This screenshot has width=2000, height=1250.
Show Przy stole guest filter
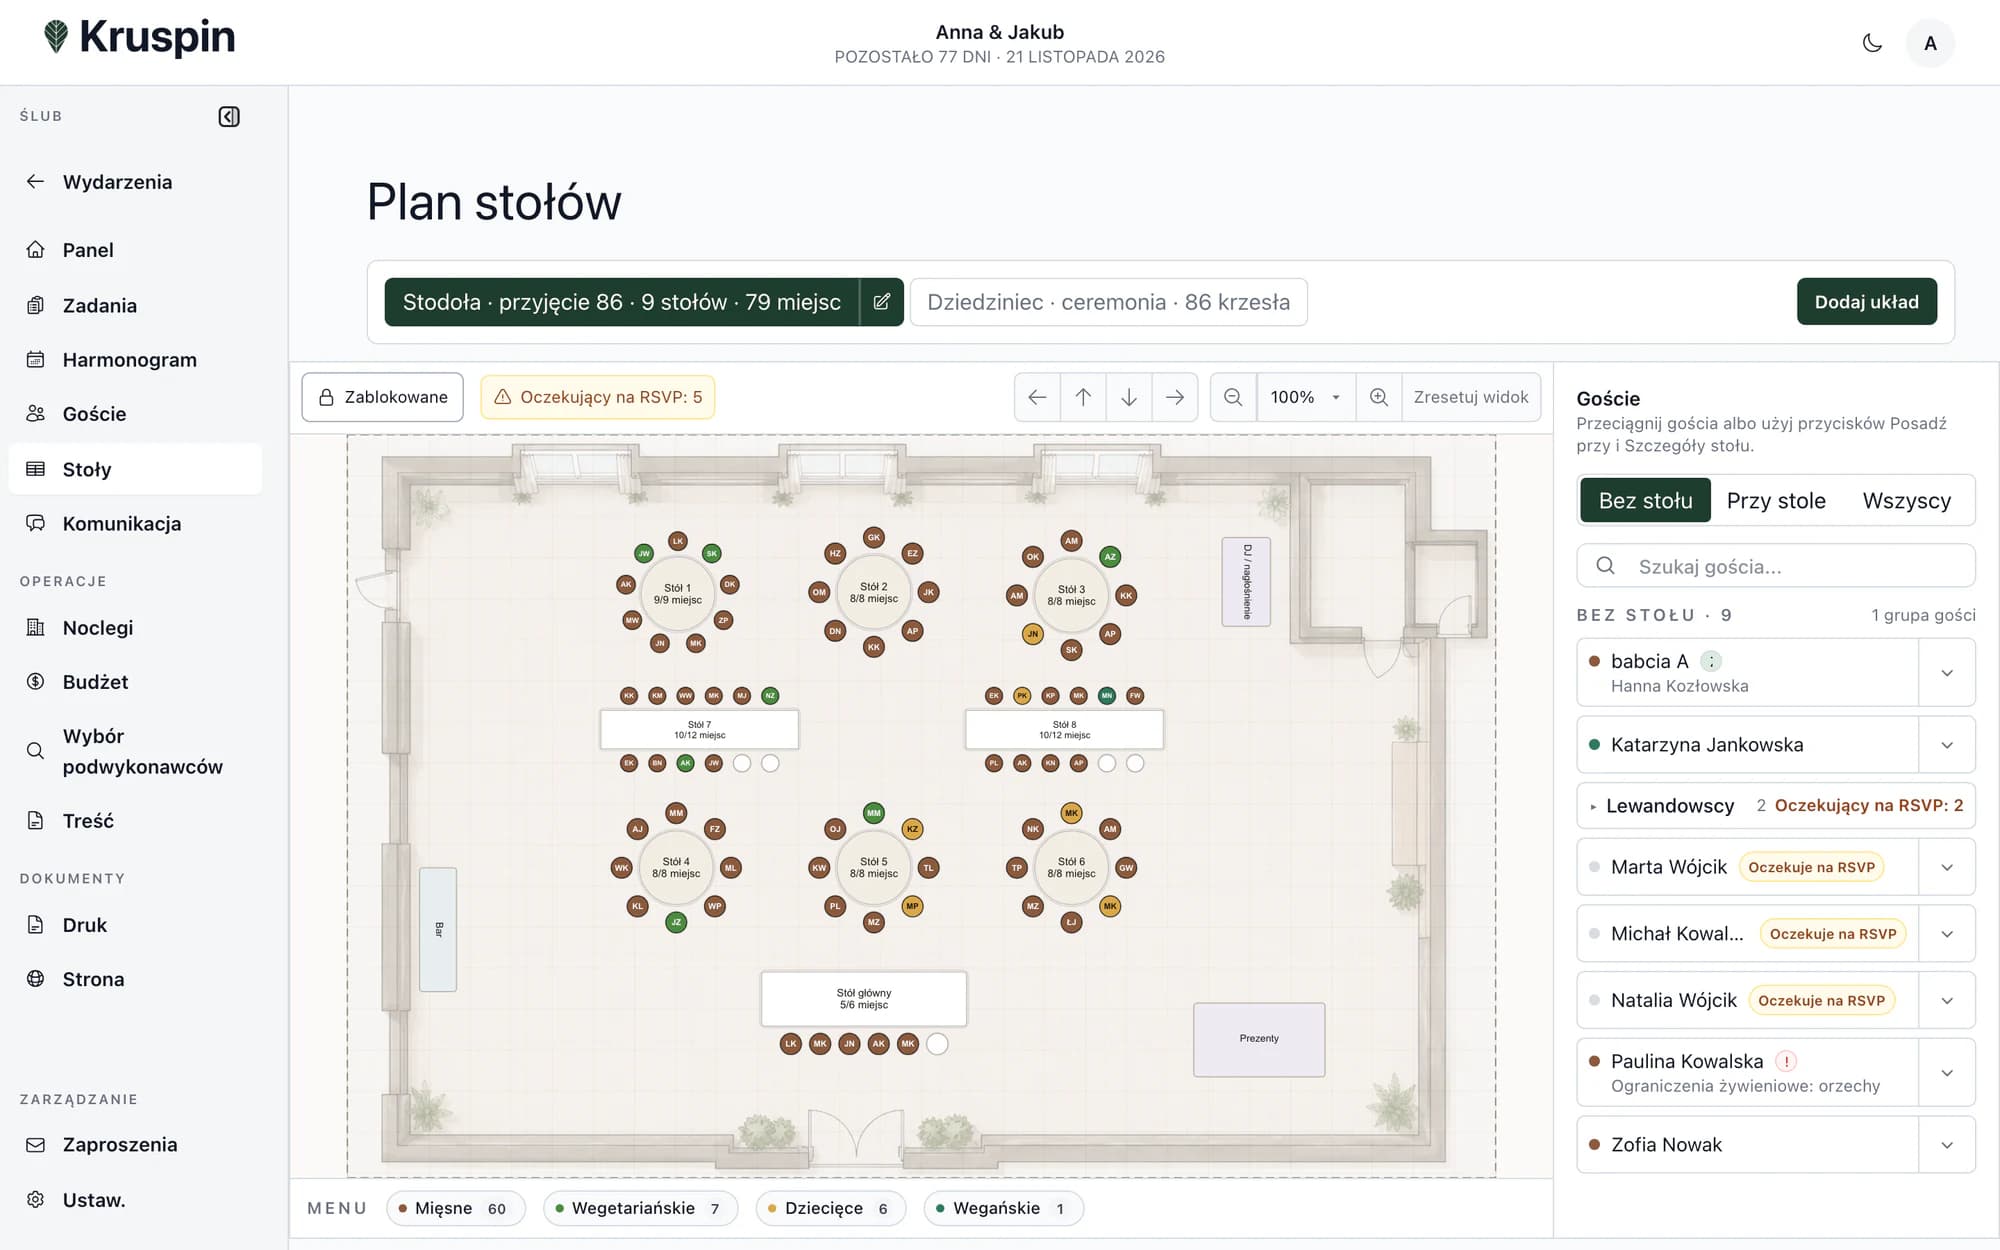pos(1776,500)
